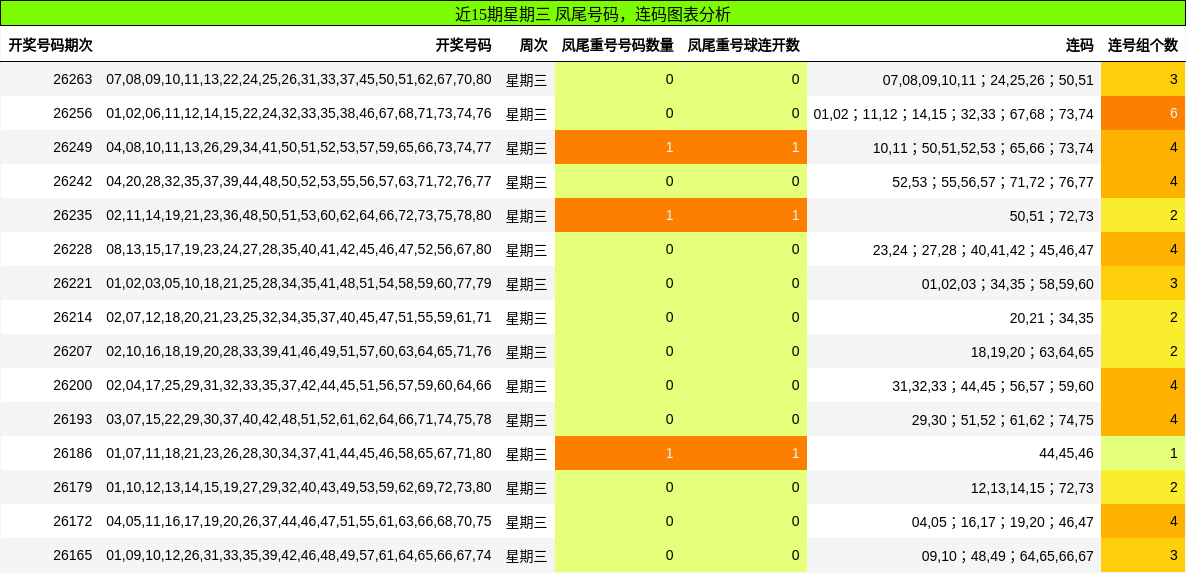Click the 连码 cell 20,21；34,35
This screenshot has height=573, width=1186.
(1051, 318)
